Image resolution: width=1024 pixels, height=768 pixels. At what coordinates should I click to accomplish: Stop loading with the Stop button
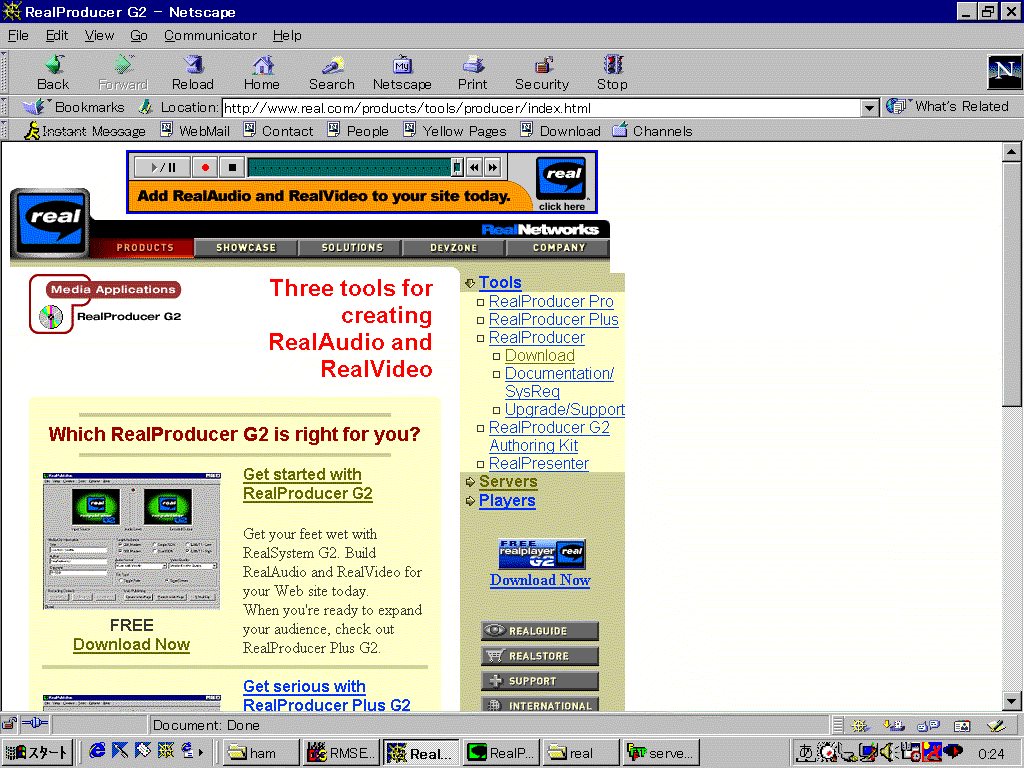612,72
